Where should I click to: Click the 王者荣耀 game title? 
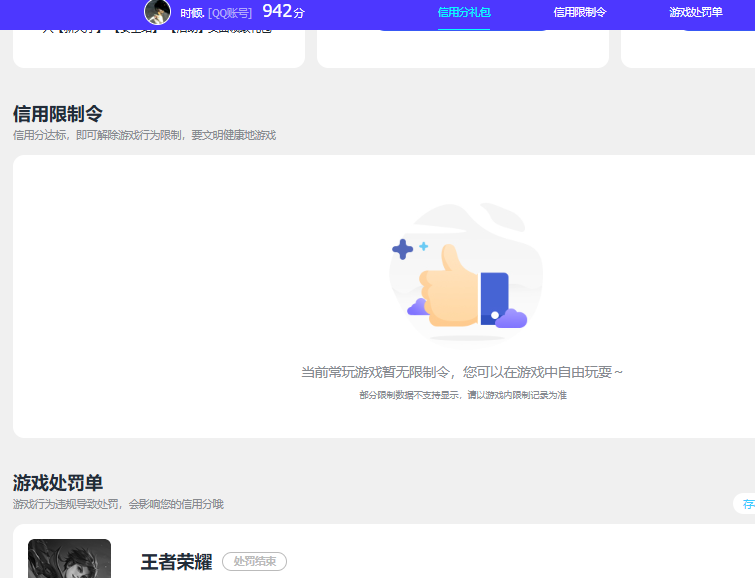(176, 562)
